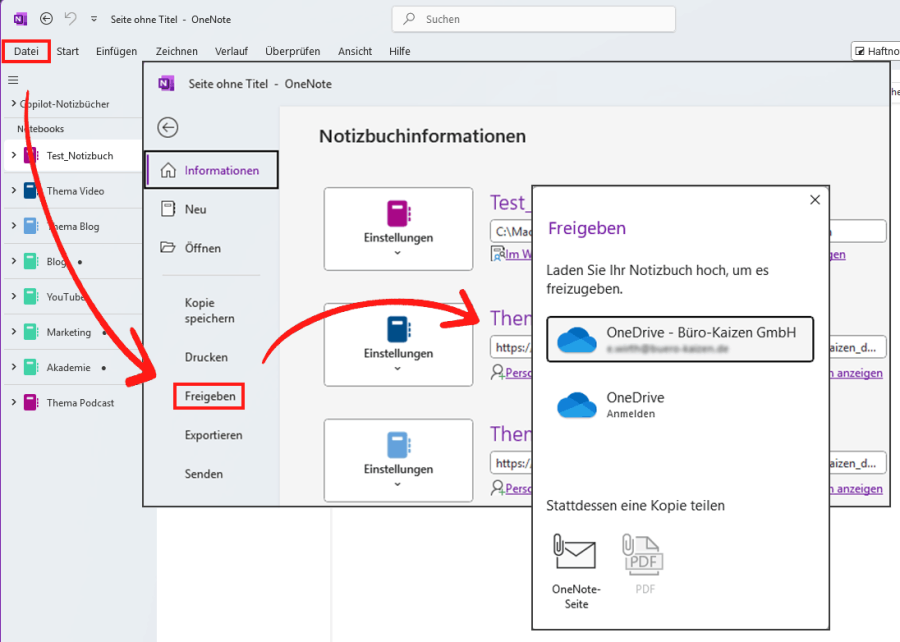This screenshot has width=900, height=642.
Task: Open the Hilfe tab
Action: [399, 51]
